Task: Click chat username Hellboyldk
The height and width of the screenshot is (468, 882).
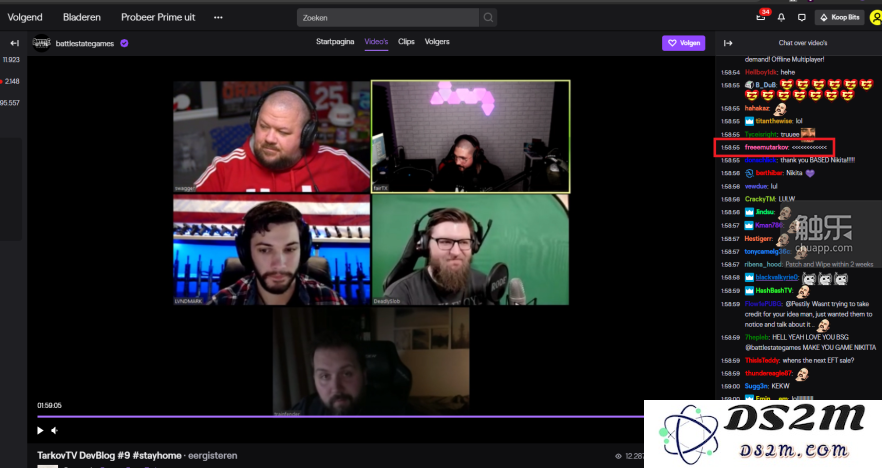Action: pos(760,72)
